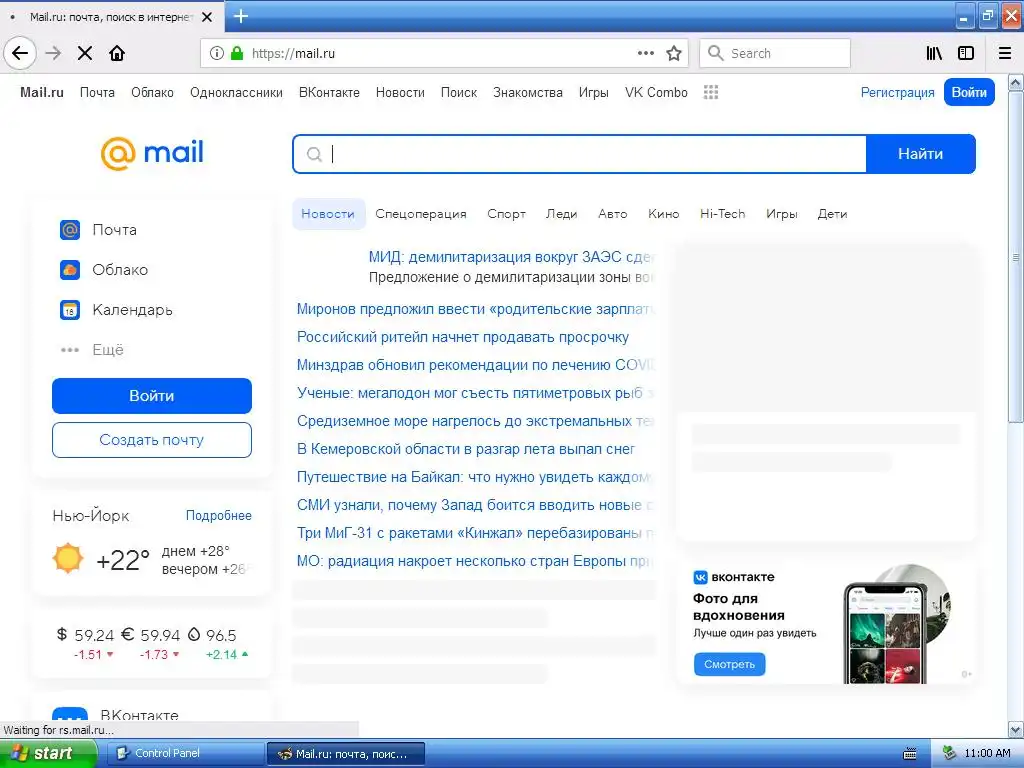Close the Mail.ru browser tab
Viewport: 1024px width, 768px height.
(207, 17)
